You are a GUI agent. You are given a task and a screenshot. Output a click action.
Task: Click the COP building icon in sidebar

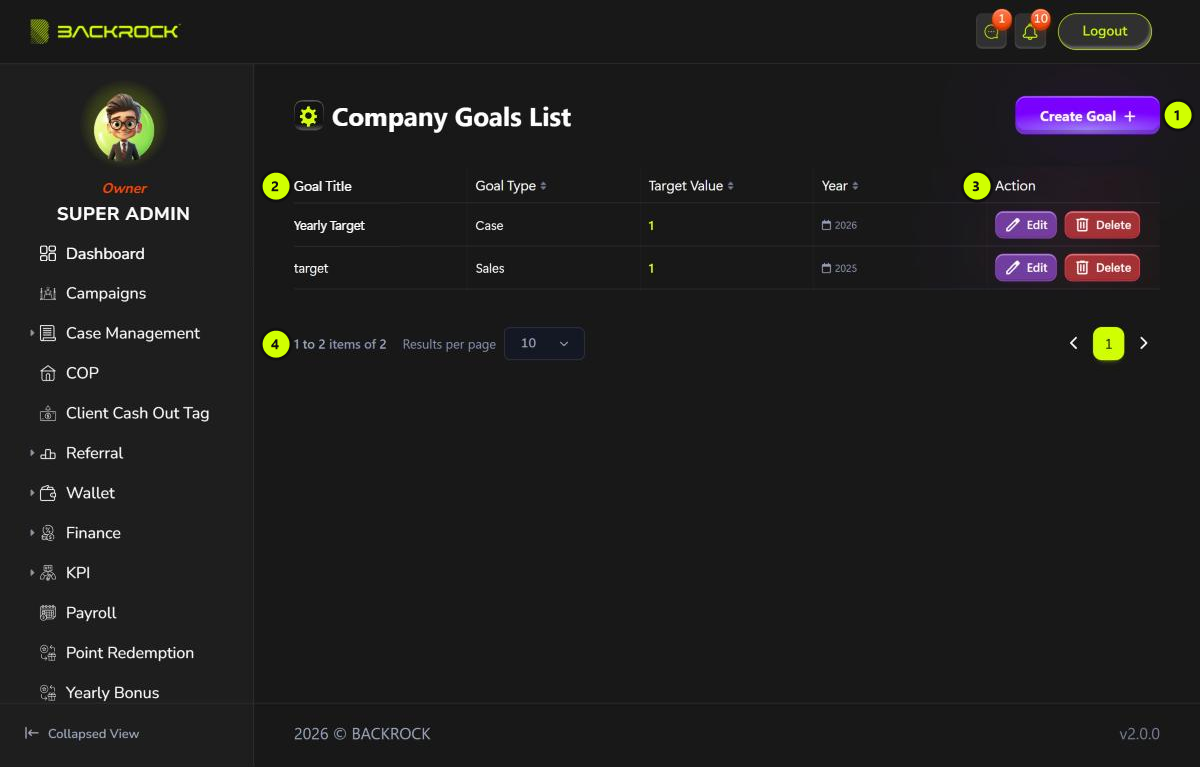48,374
